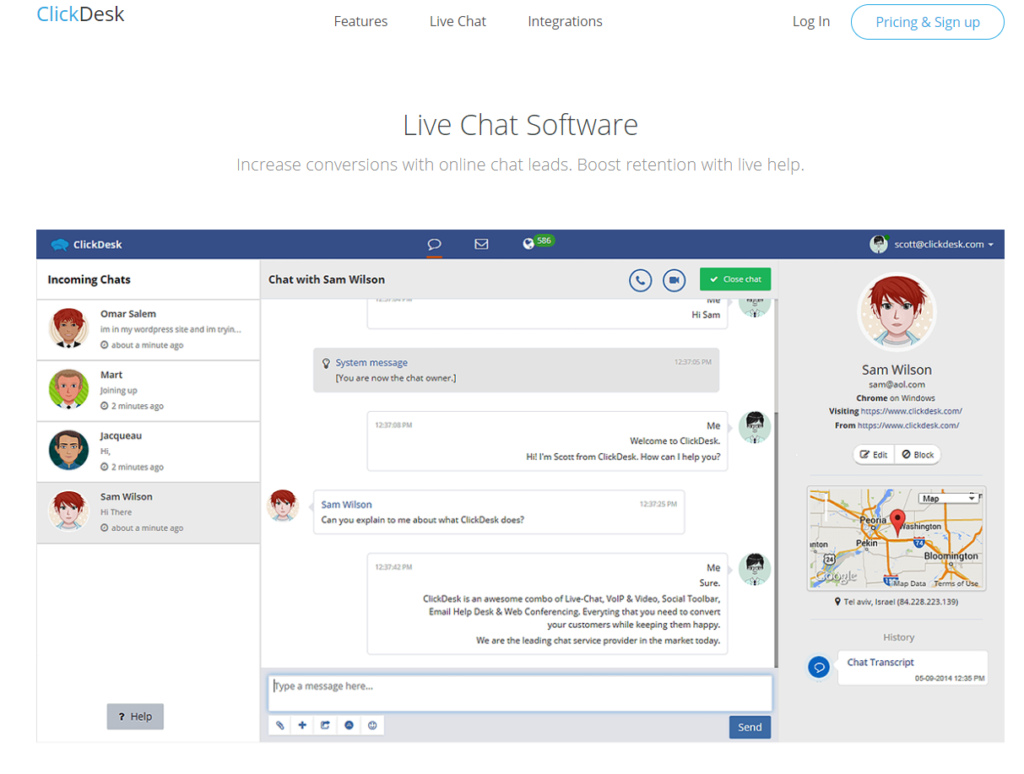Open the Chat Transcript history entry

click(x=913, y=668)
